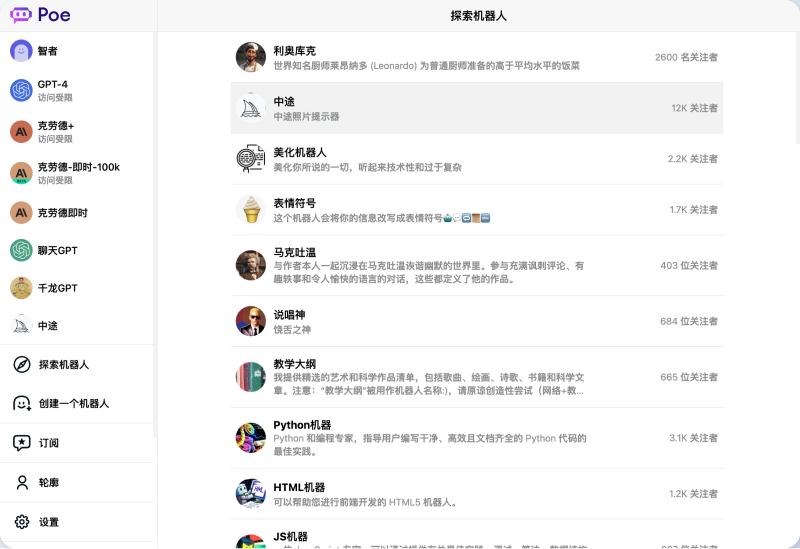Click the 订阅 star bubble icon
The width and height of the screenshot is (800, 549).
(21, 443)
